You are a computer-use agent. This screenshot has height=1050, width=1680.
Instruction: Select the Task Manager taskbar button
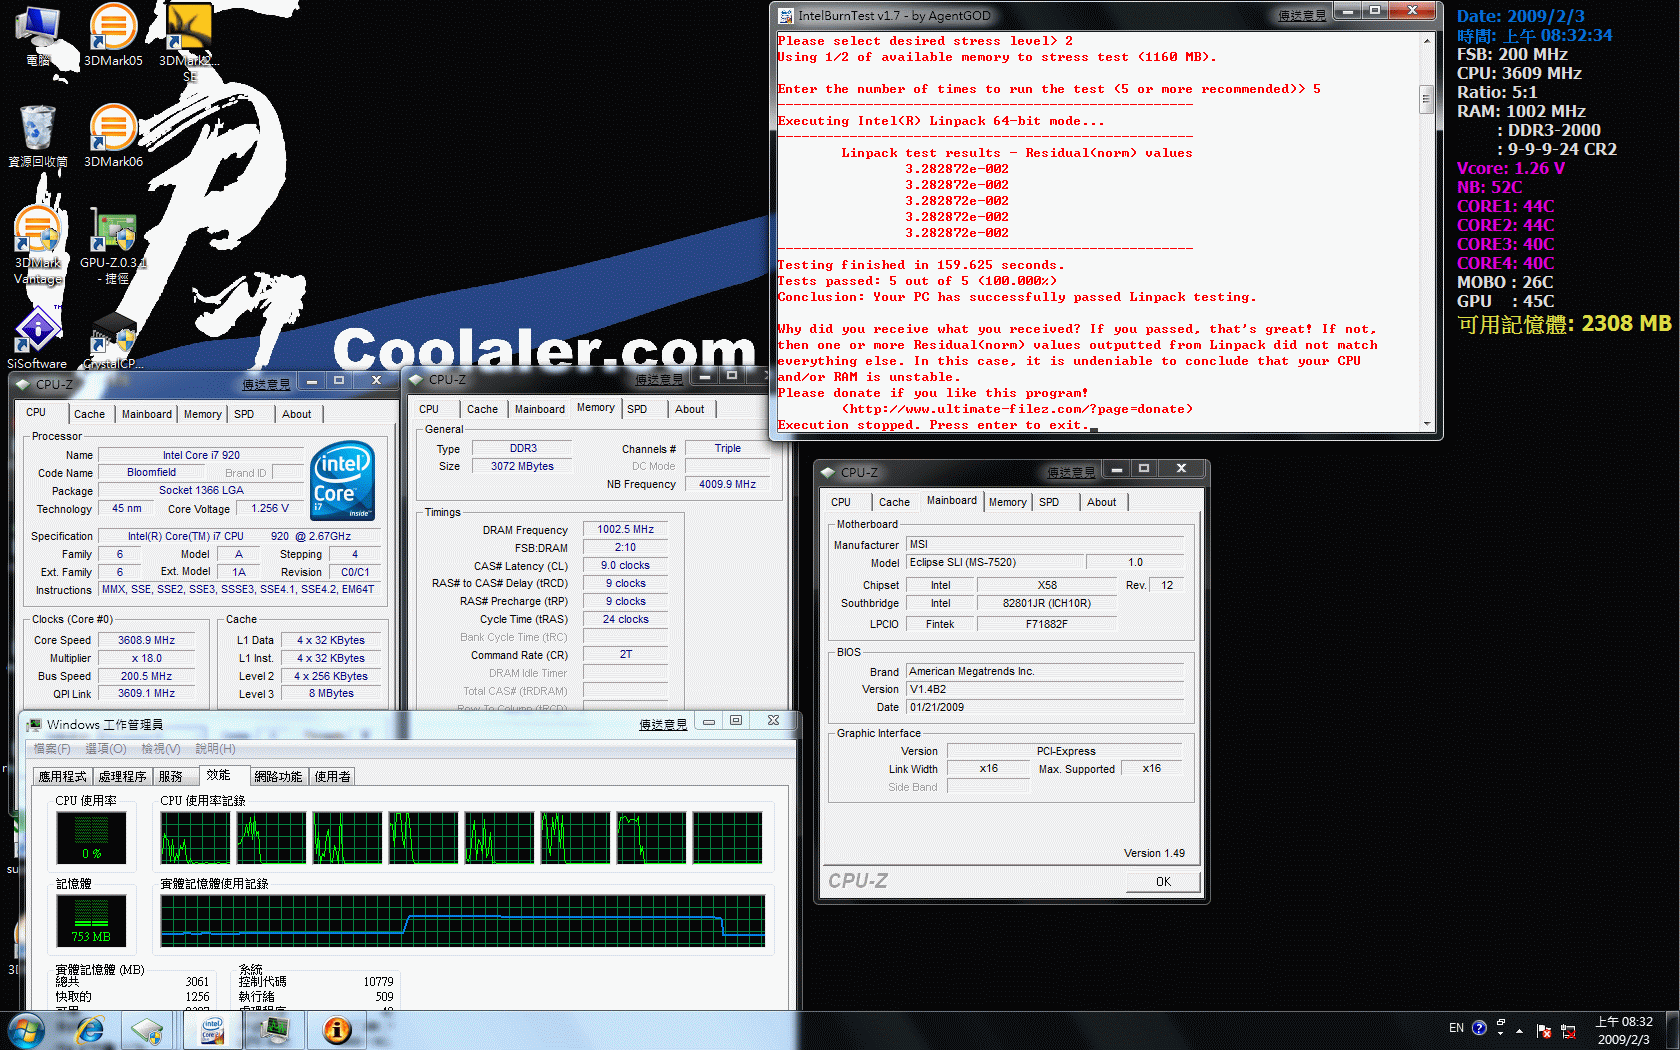(x=274, y=1030)
